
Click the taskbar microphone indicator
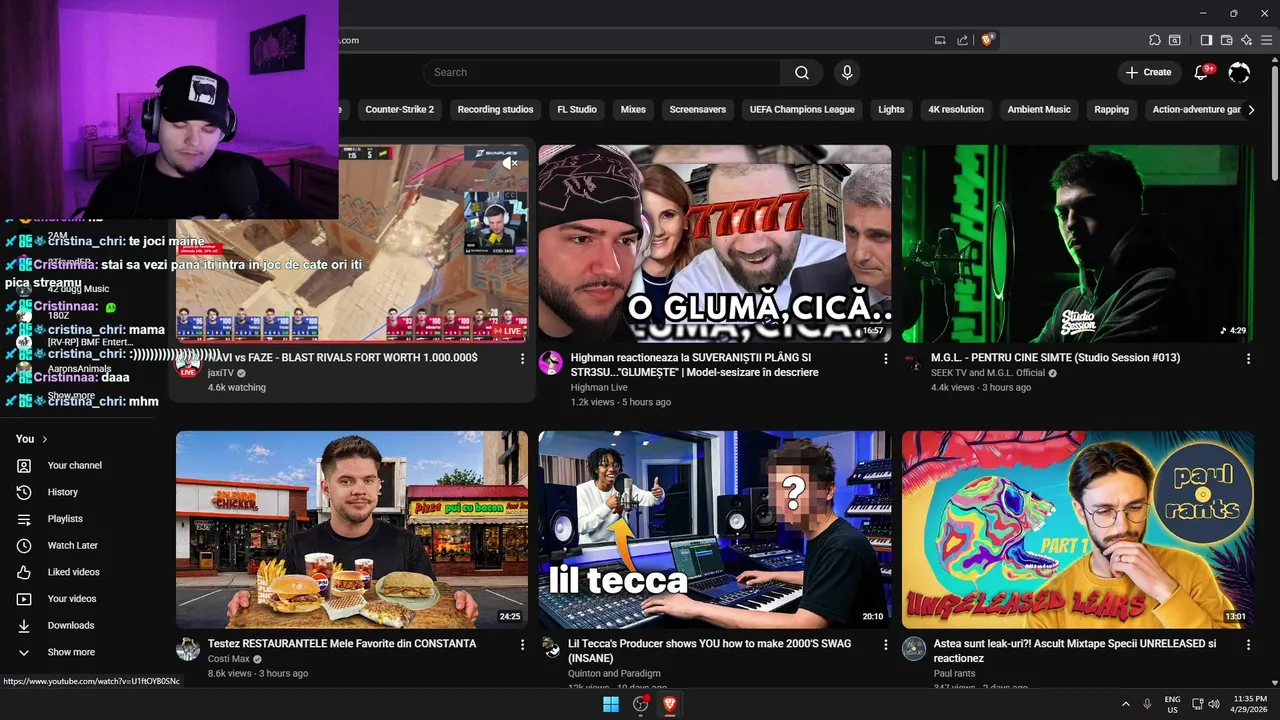[1147, 704]
